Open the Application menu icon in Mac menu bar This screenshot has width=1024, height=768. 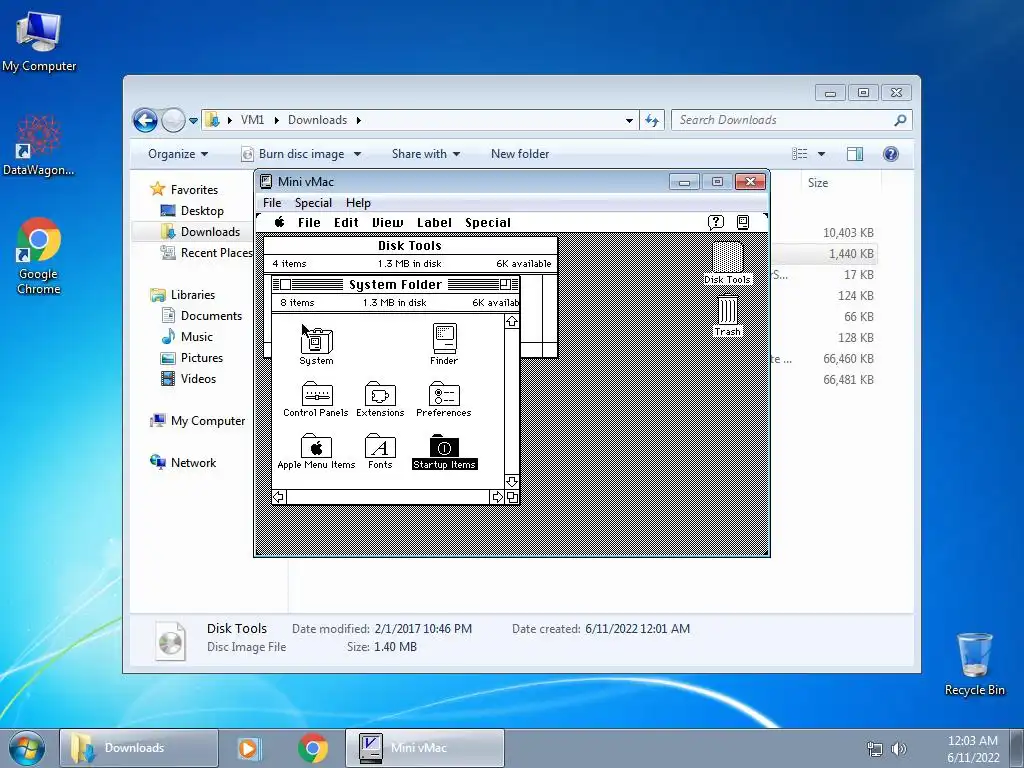pos(743,222)
